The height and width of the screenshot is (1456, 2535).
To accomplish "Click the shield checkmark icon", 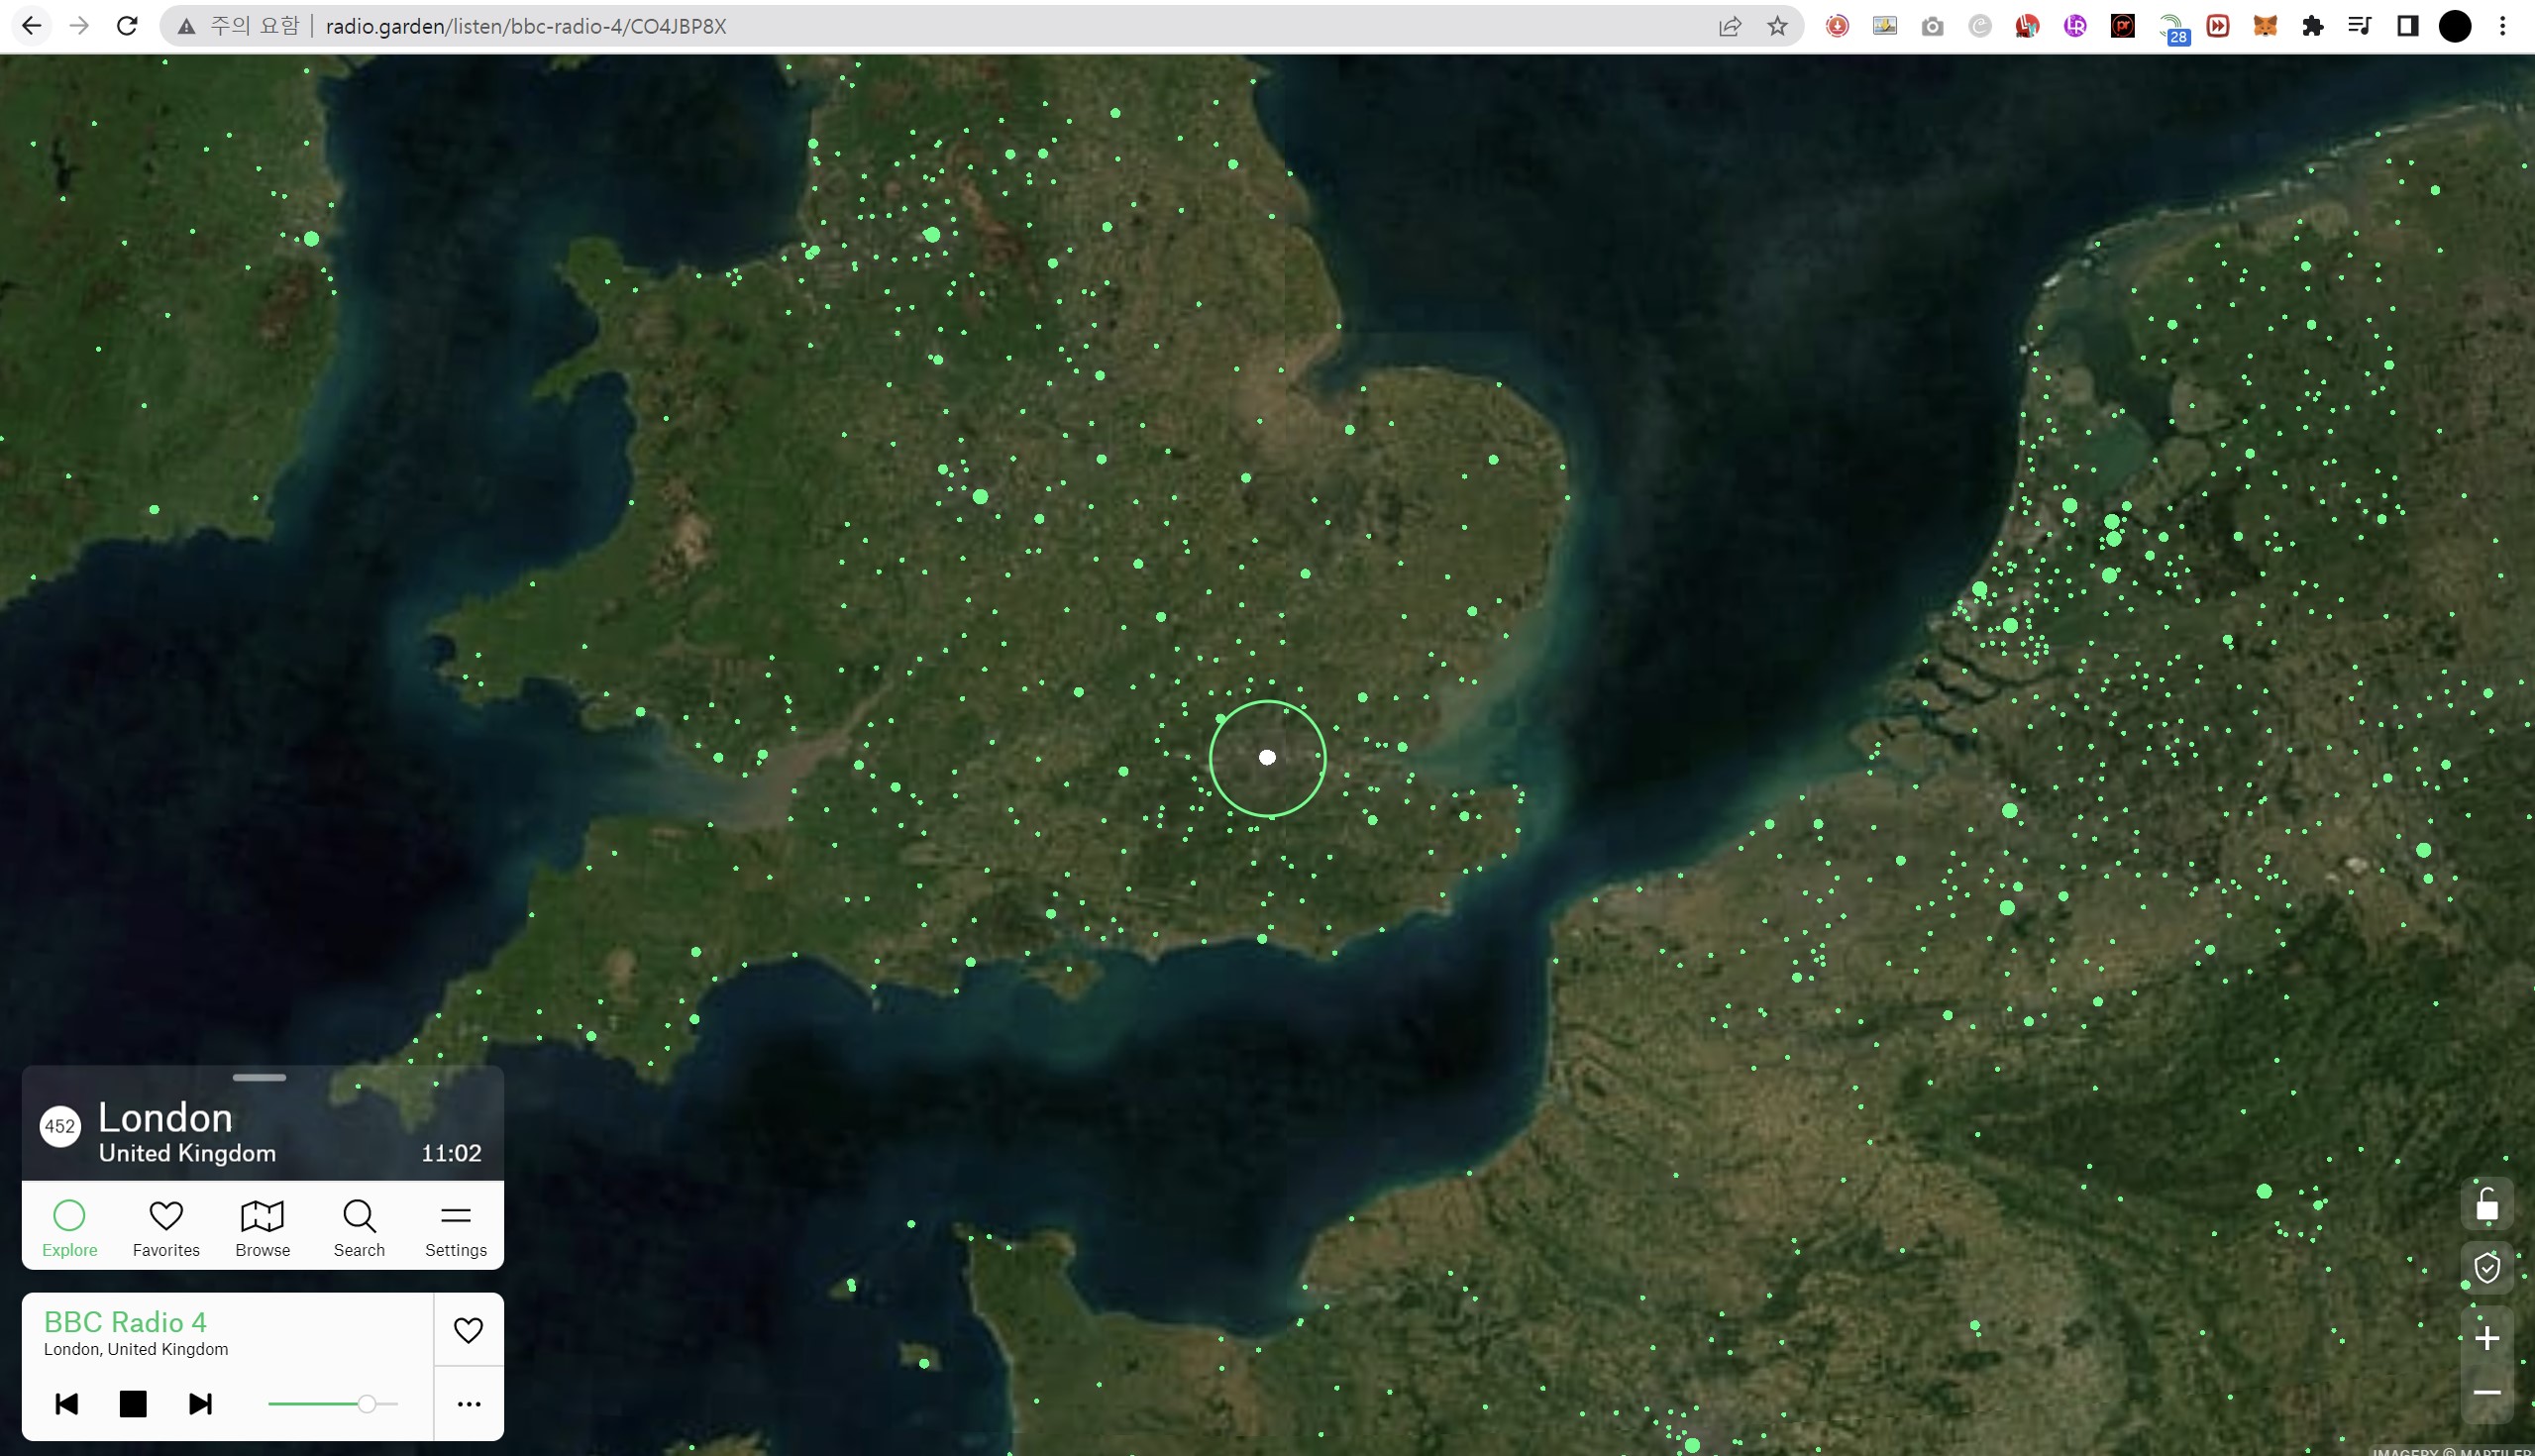I will coord(2487,1268).
